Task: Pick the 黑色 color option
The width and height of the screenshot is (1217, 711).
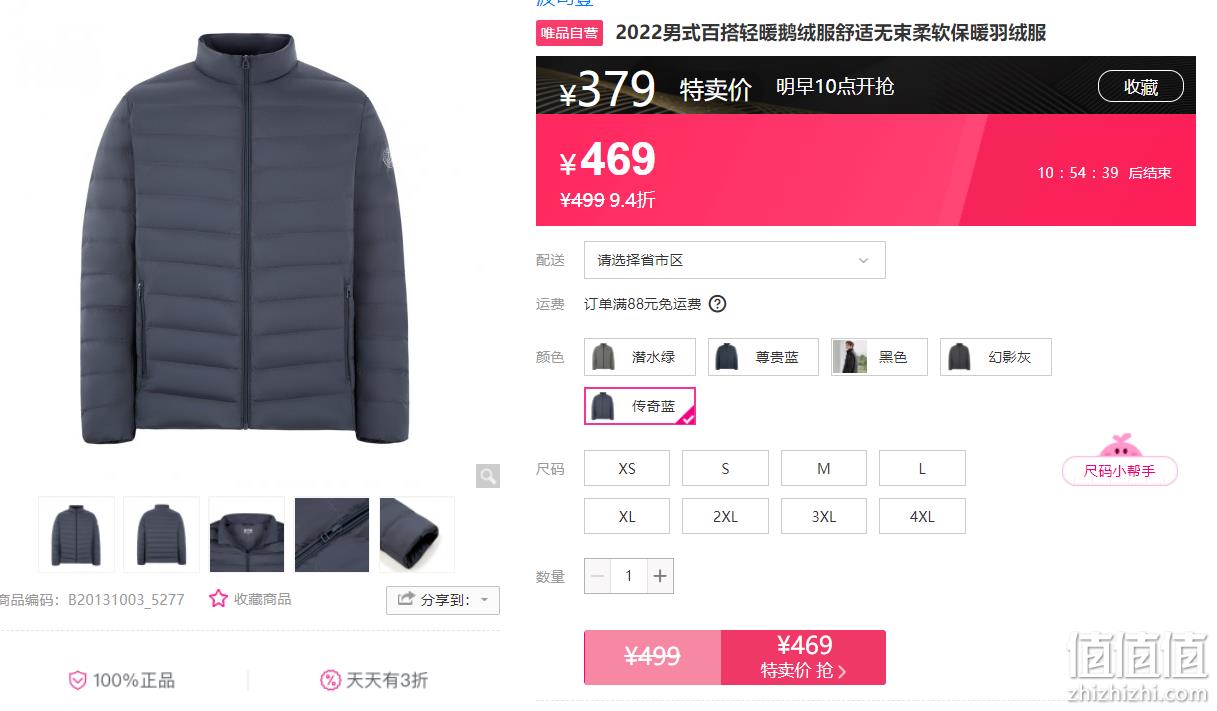Action: [x=879, y=357]
